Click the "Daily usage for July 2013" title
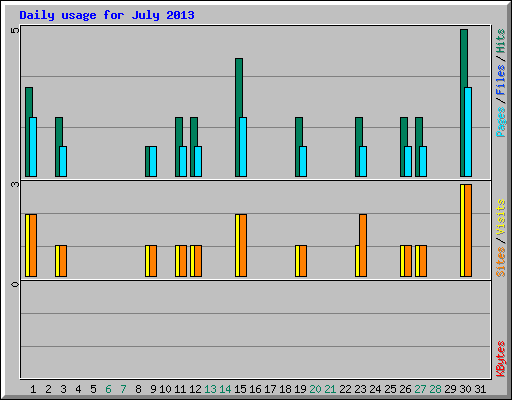 click(107, 16)
